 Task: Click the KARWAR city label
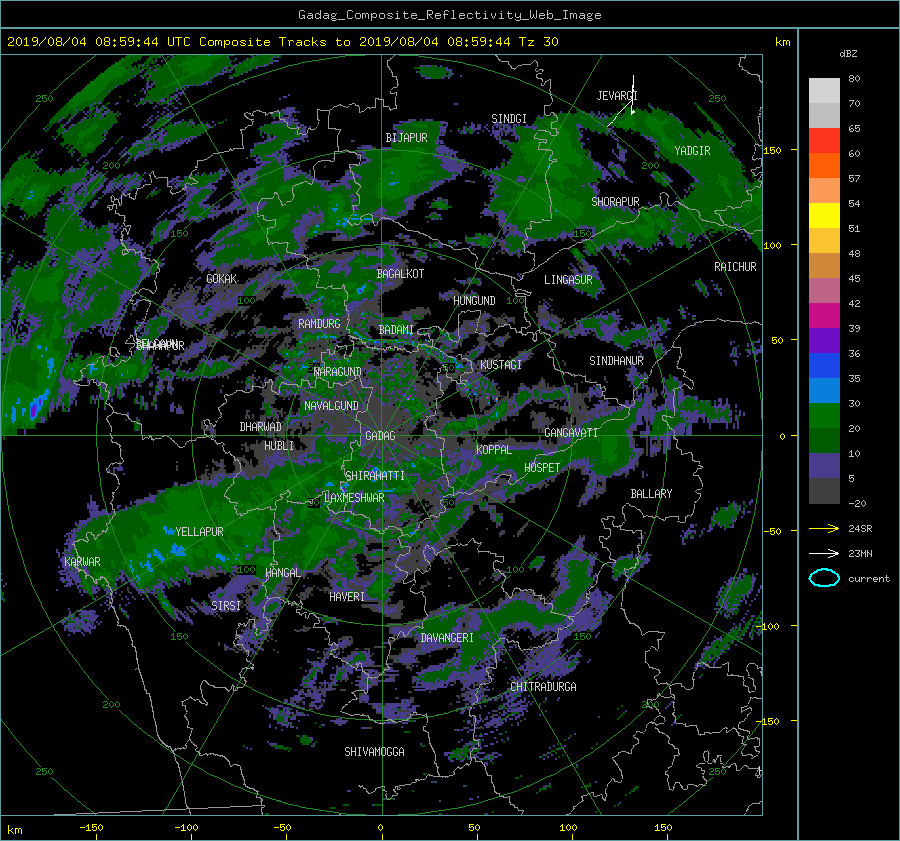(x=82, y=561)
